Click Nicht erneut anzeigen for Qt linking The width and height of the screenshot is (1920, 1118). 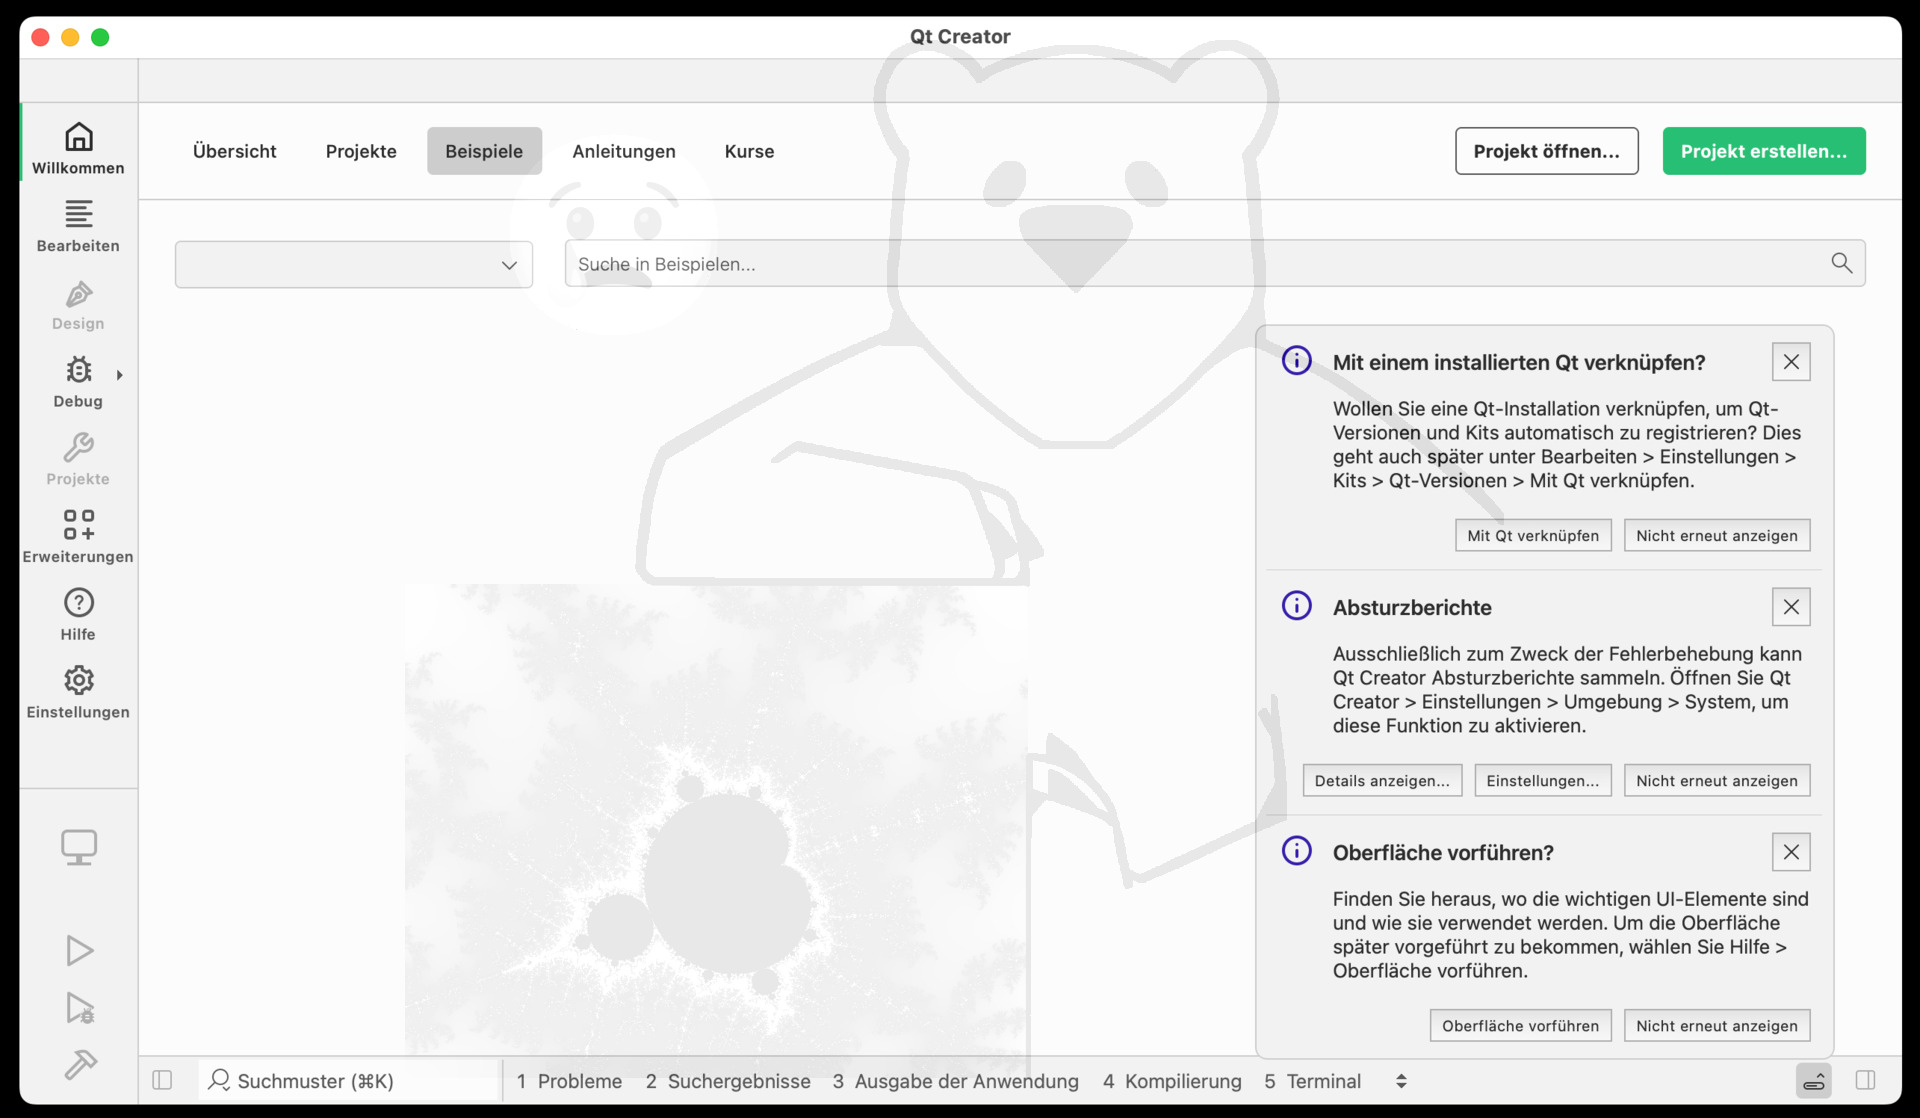coord(1717,535)
